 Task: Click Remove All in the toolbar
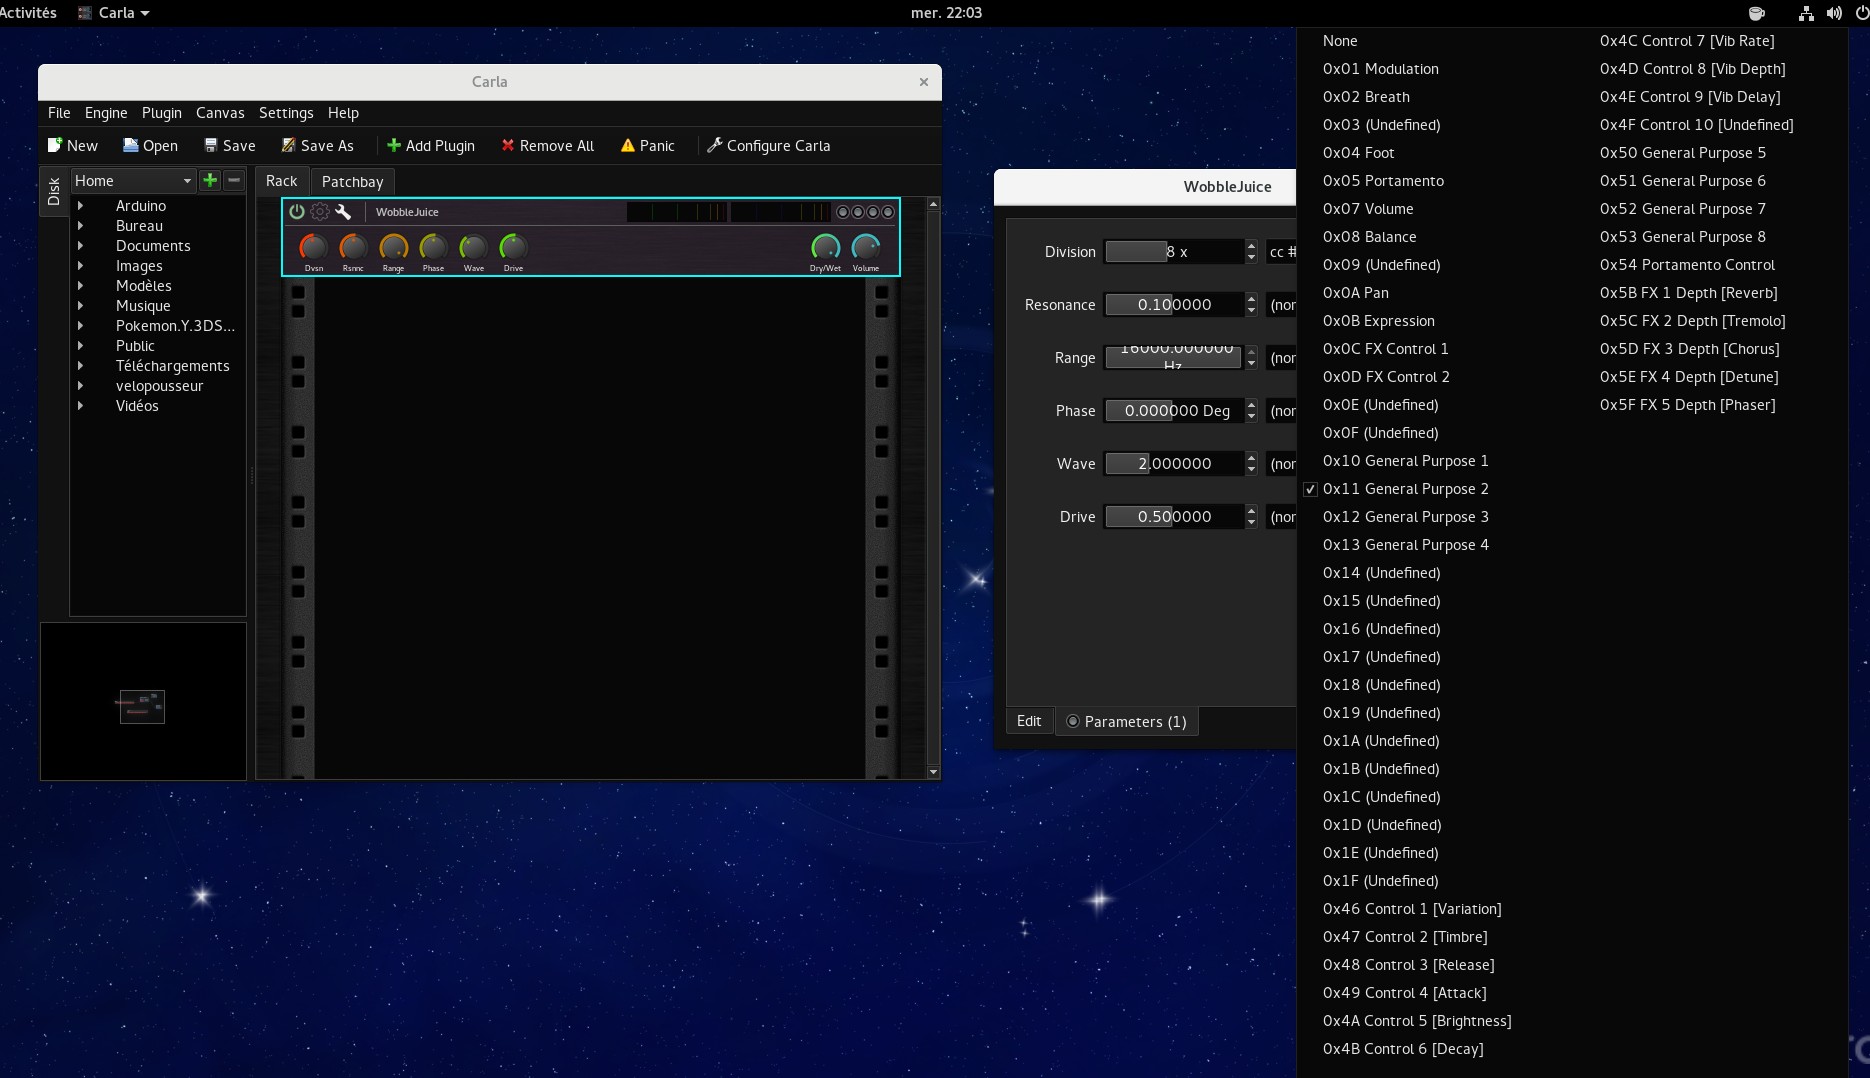[x=547, y=146]
